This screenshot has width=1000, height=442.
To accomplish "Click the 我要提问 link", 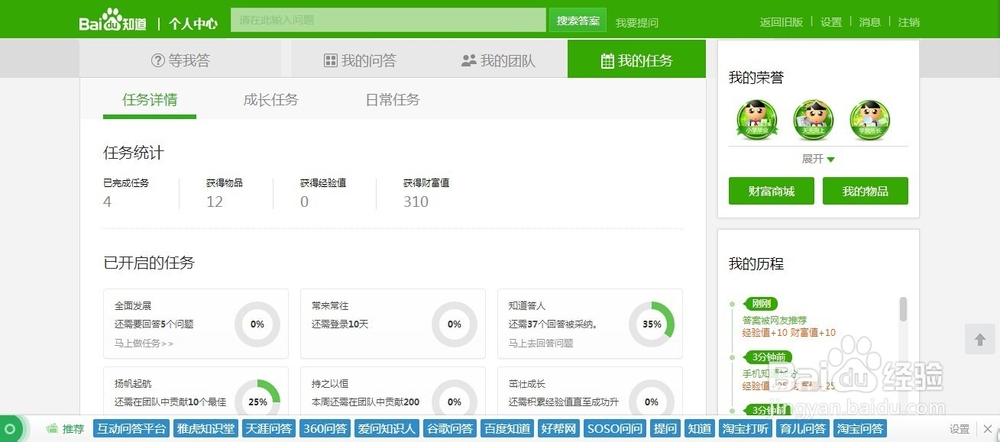I will coord(636,22).
